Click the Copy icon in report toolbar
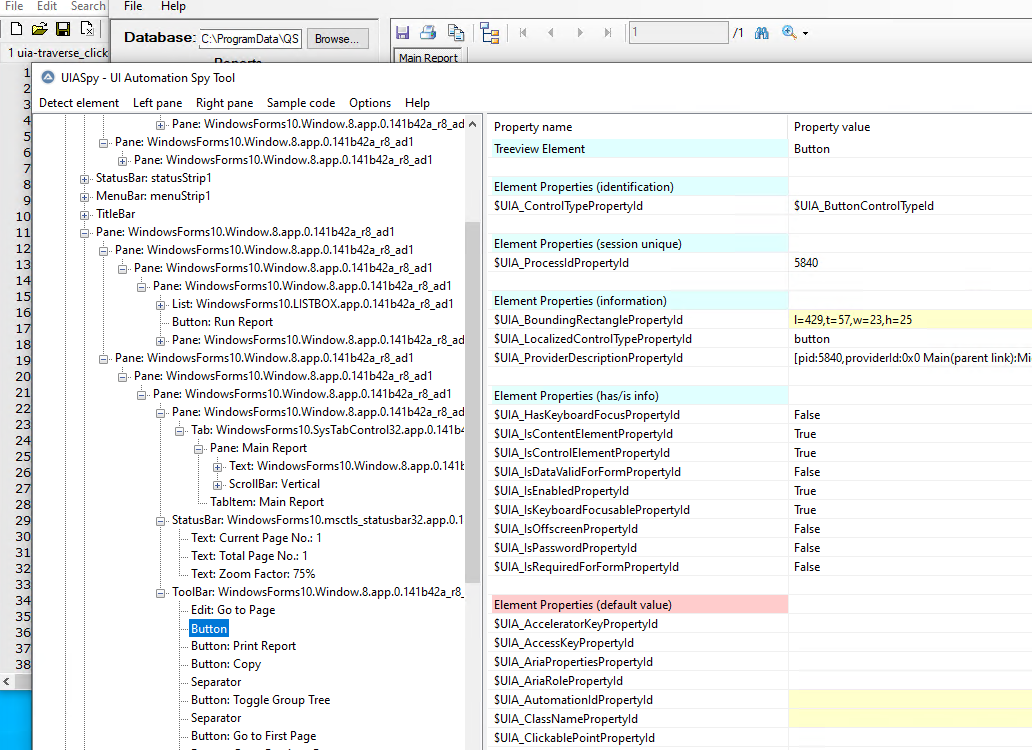The image size is (1032, 750). point(455,32)
